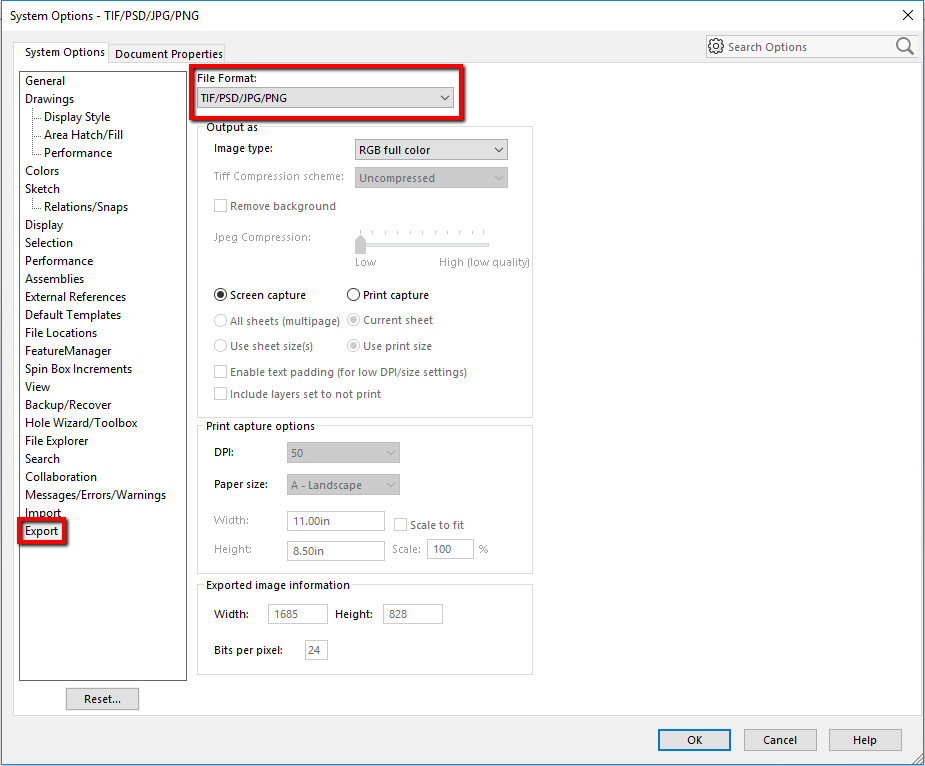The image size is (925, 766).
Task: Select the Selection category
Action: [x=49, y=243]
